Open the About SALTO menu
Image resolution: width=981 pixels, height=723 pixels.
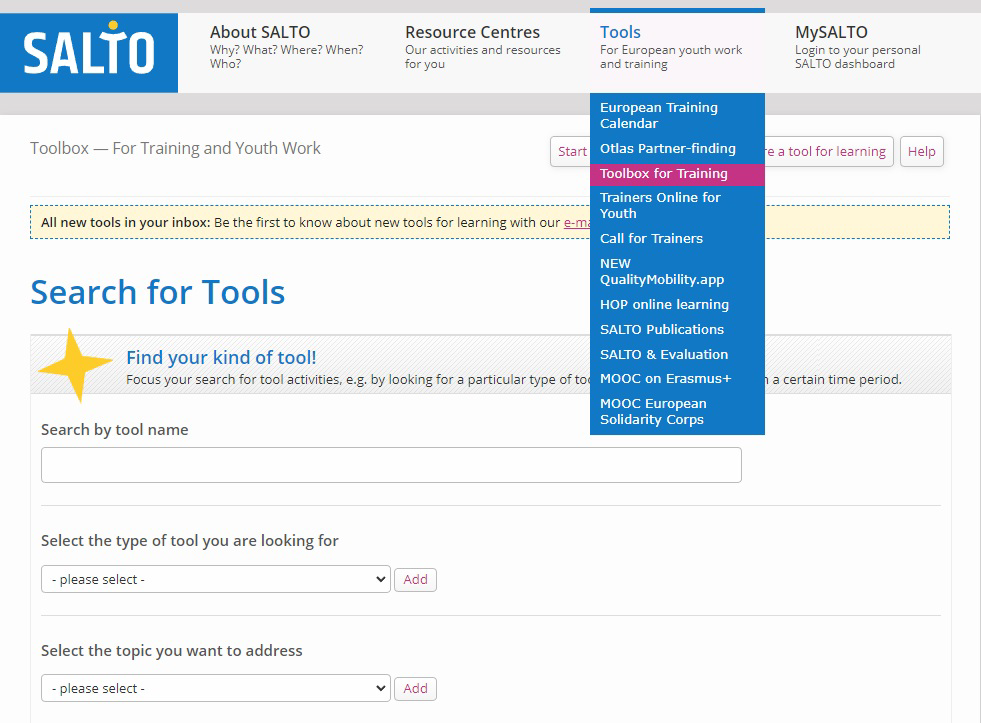coord(286,48)
